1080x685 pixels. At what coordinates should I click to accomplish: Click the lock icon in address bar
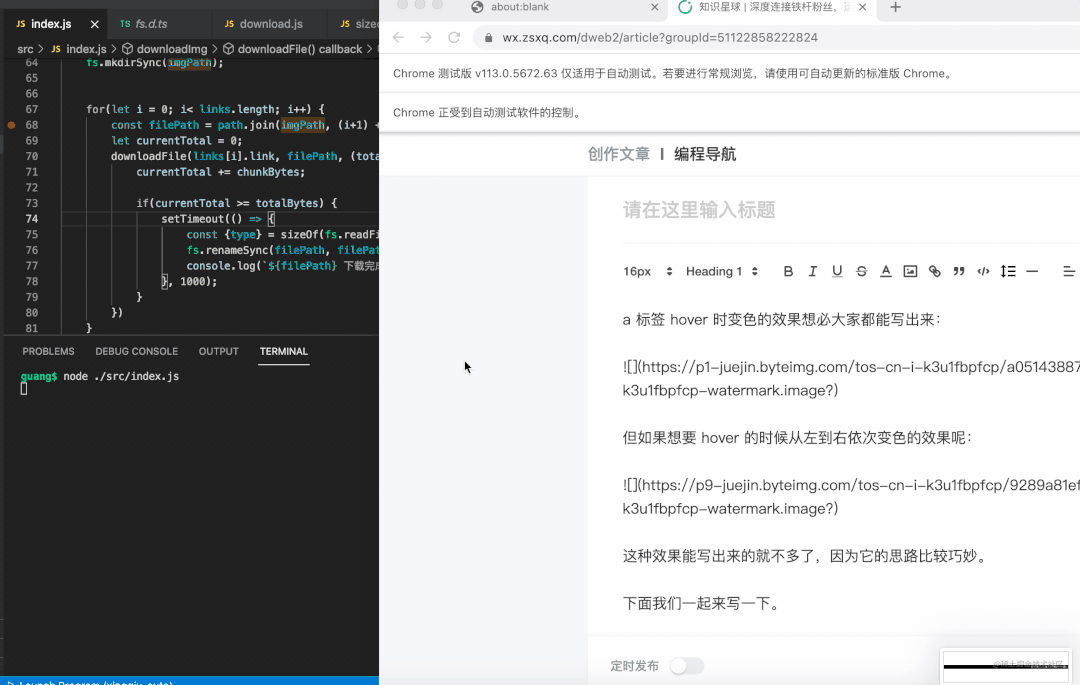(488, 37)
